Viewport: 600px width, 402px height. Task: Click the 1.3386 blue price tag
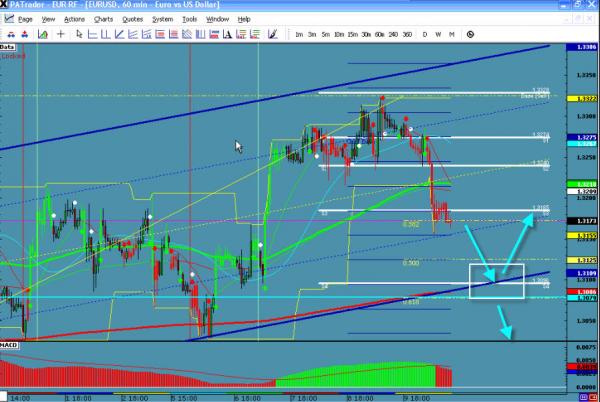coord(584,47)
